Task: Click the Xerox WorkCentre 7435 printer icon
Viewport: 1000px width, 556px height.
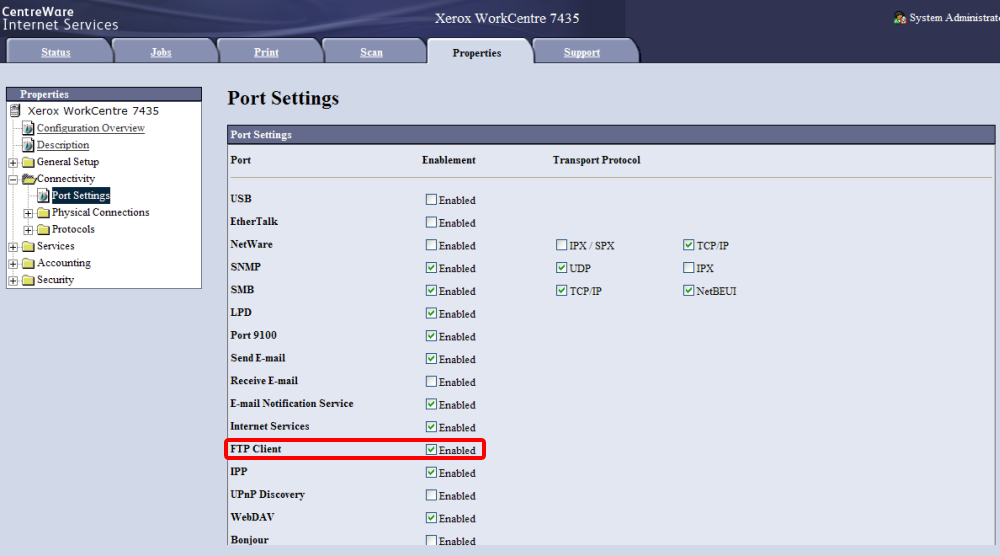Action: (15, 111)
